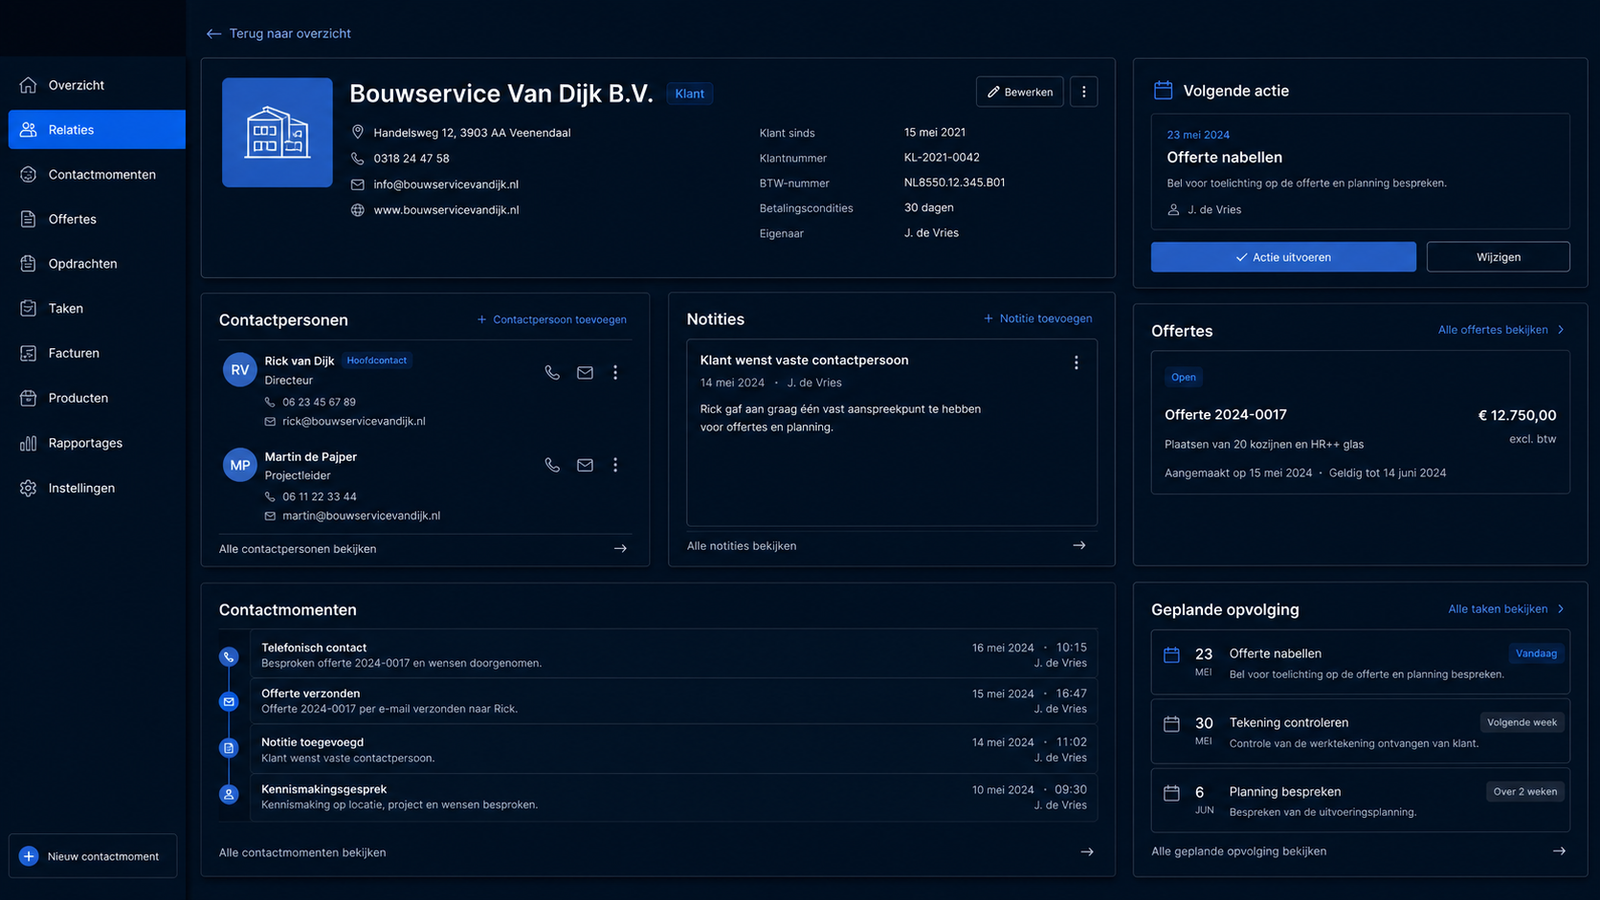This screenshot has height=900, width=1600.
Task: Open Offerte 2024-0017 card
Action: point(1360,422)
